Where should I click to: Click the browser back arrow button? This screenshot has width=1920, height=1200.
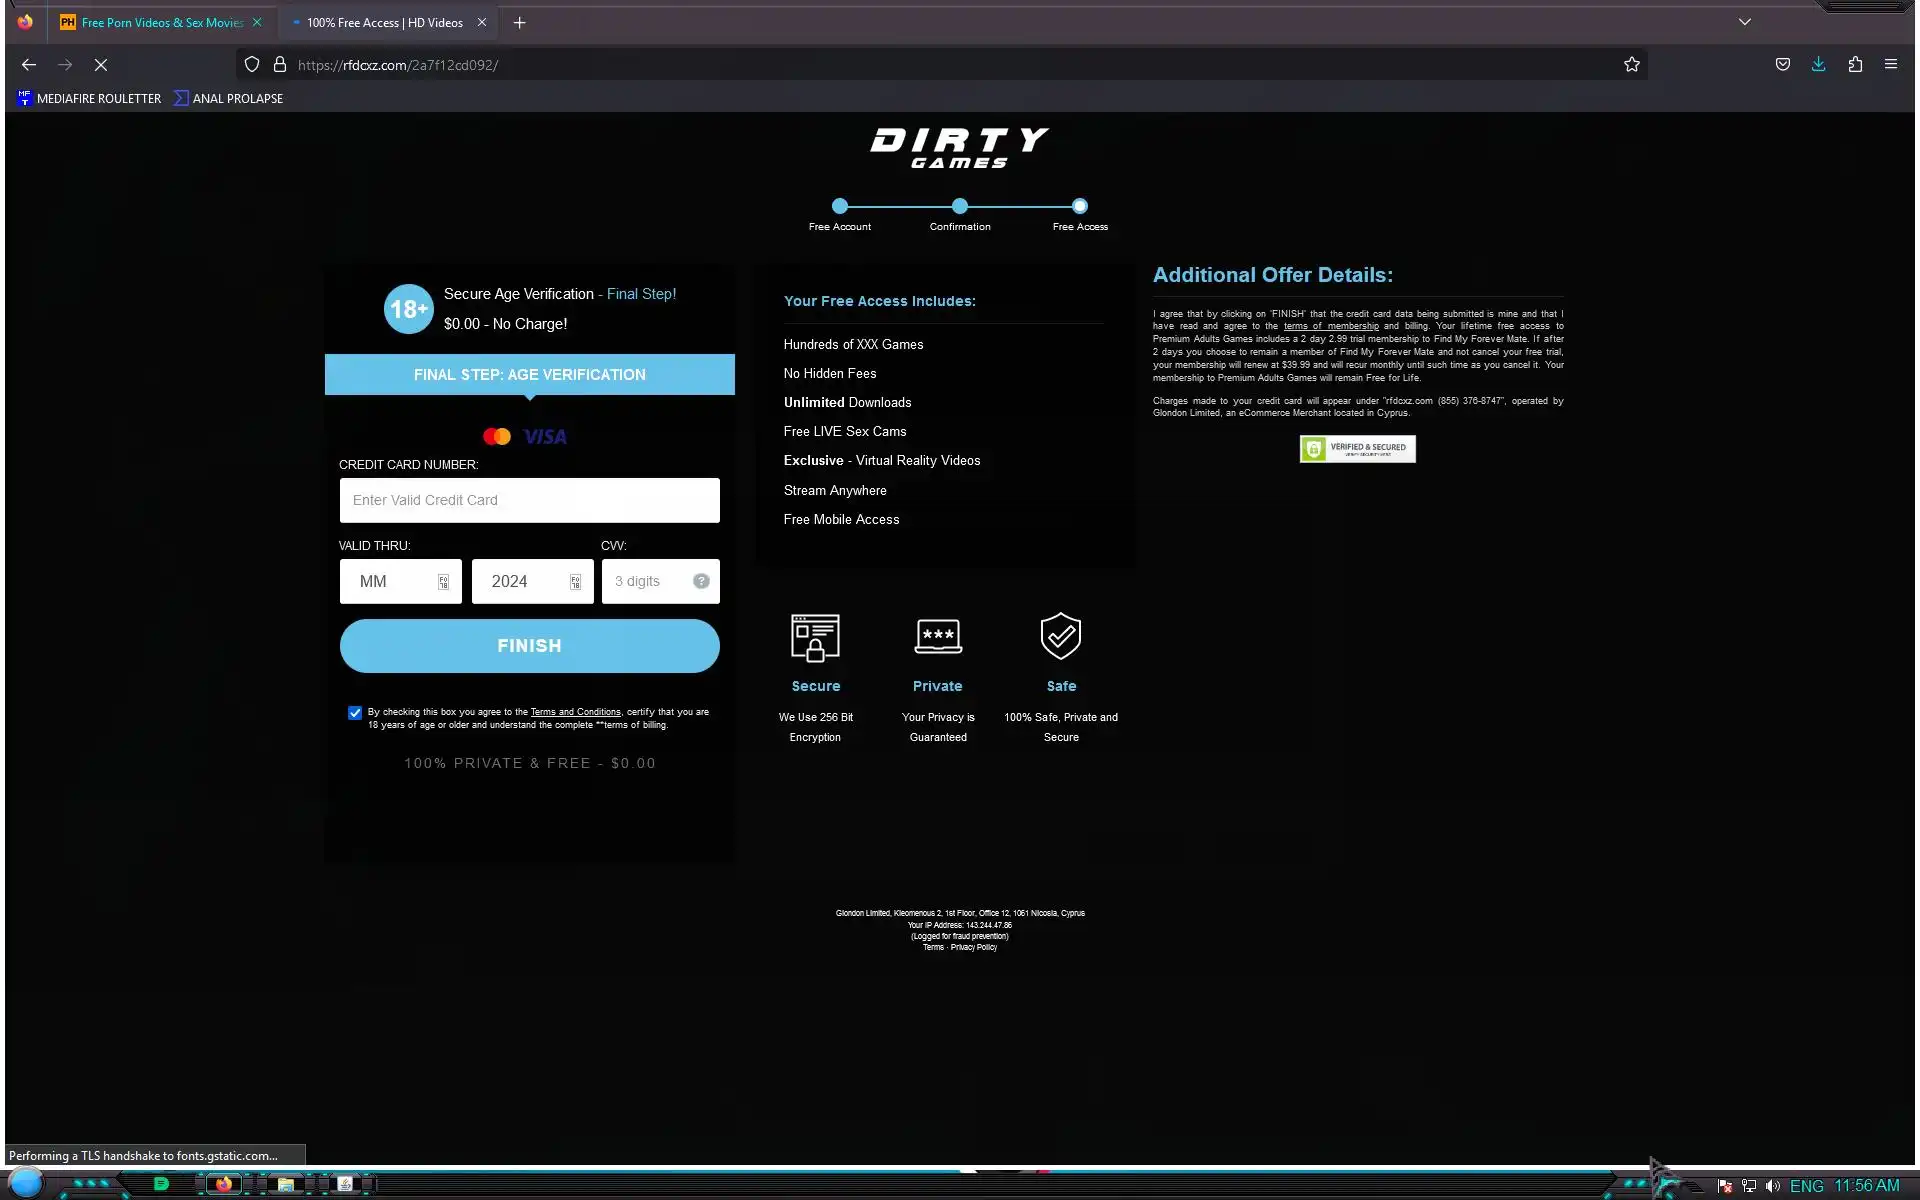(x=29, y=65)
